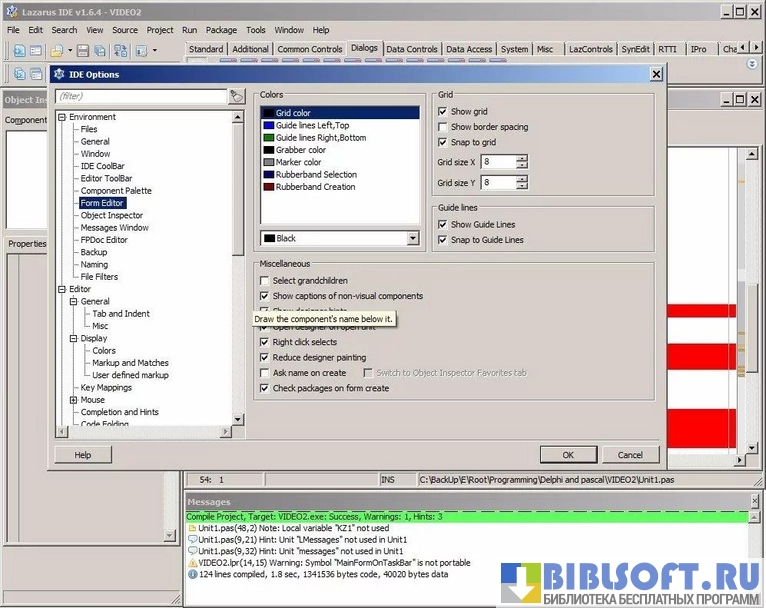Click the warning icon for VIDEO2.lpr message

tap(192, 562)
